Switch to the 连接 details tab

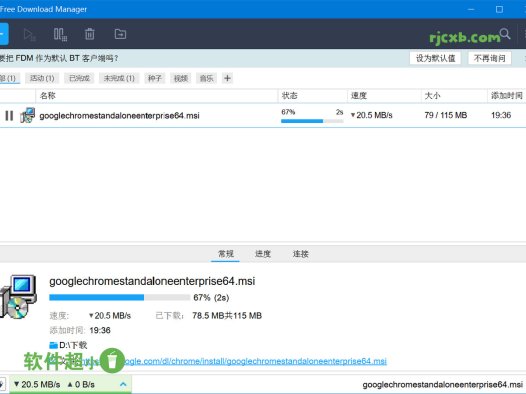(300, 254)
